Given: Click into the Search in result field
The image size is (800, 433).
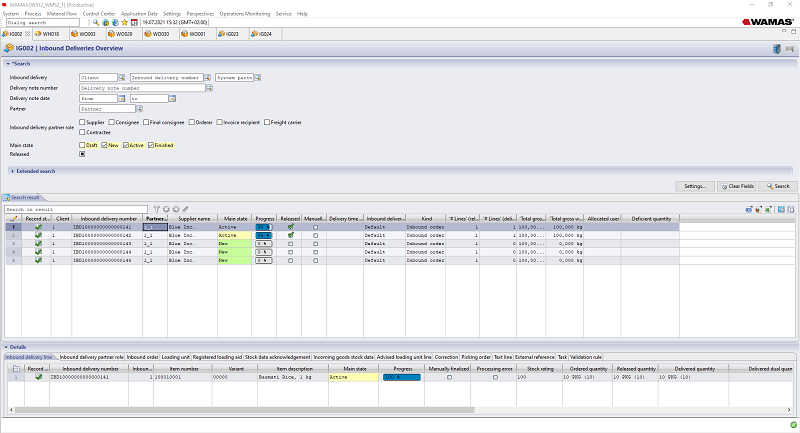Looking at the screenshot, I should [x=76, y=209].
